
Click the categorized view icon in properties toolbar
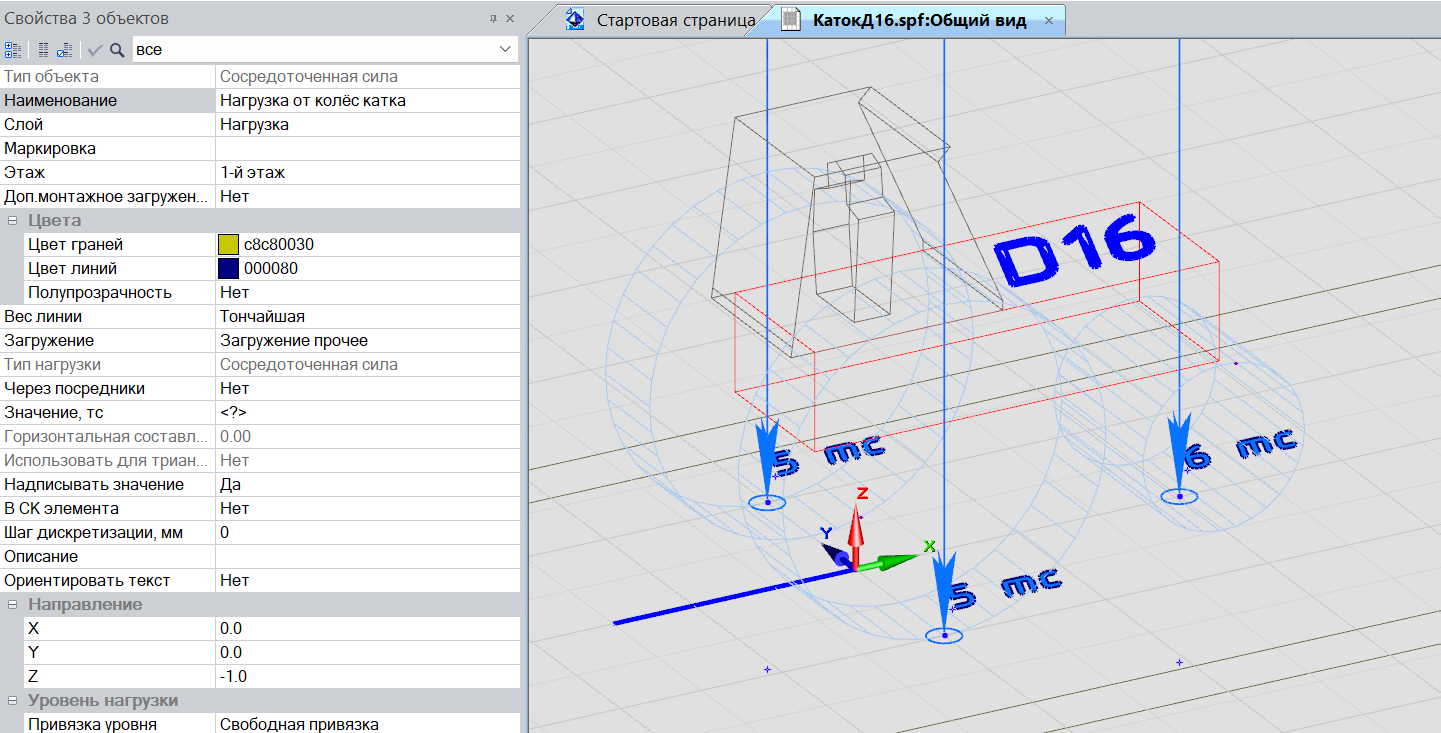[x=13, y=49]
